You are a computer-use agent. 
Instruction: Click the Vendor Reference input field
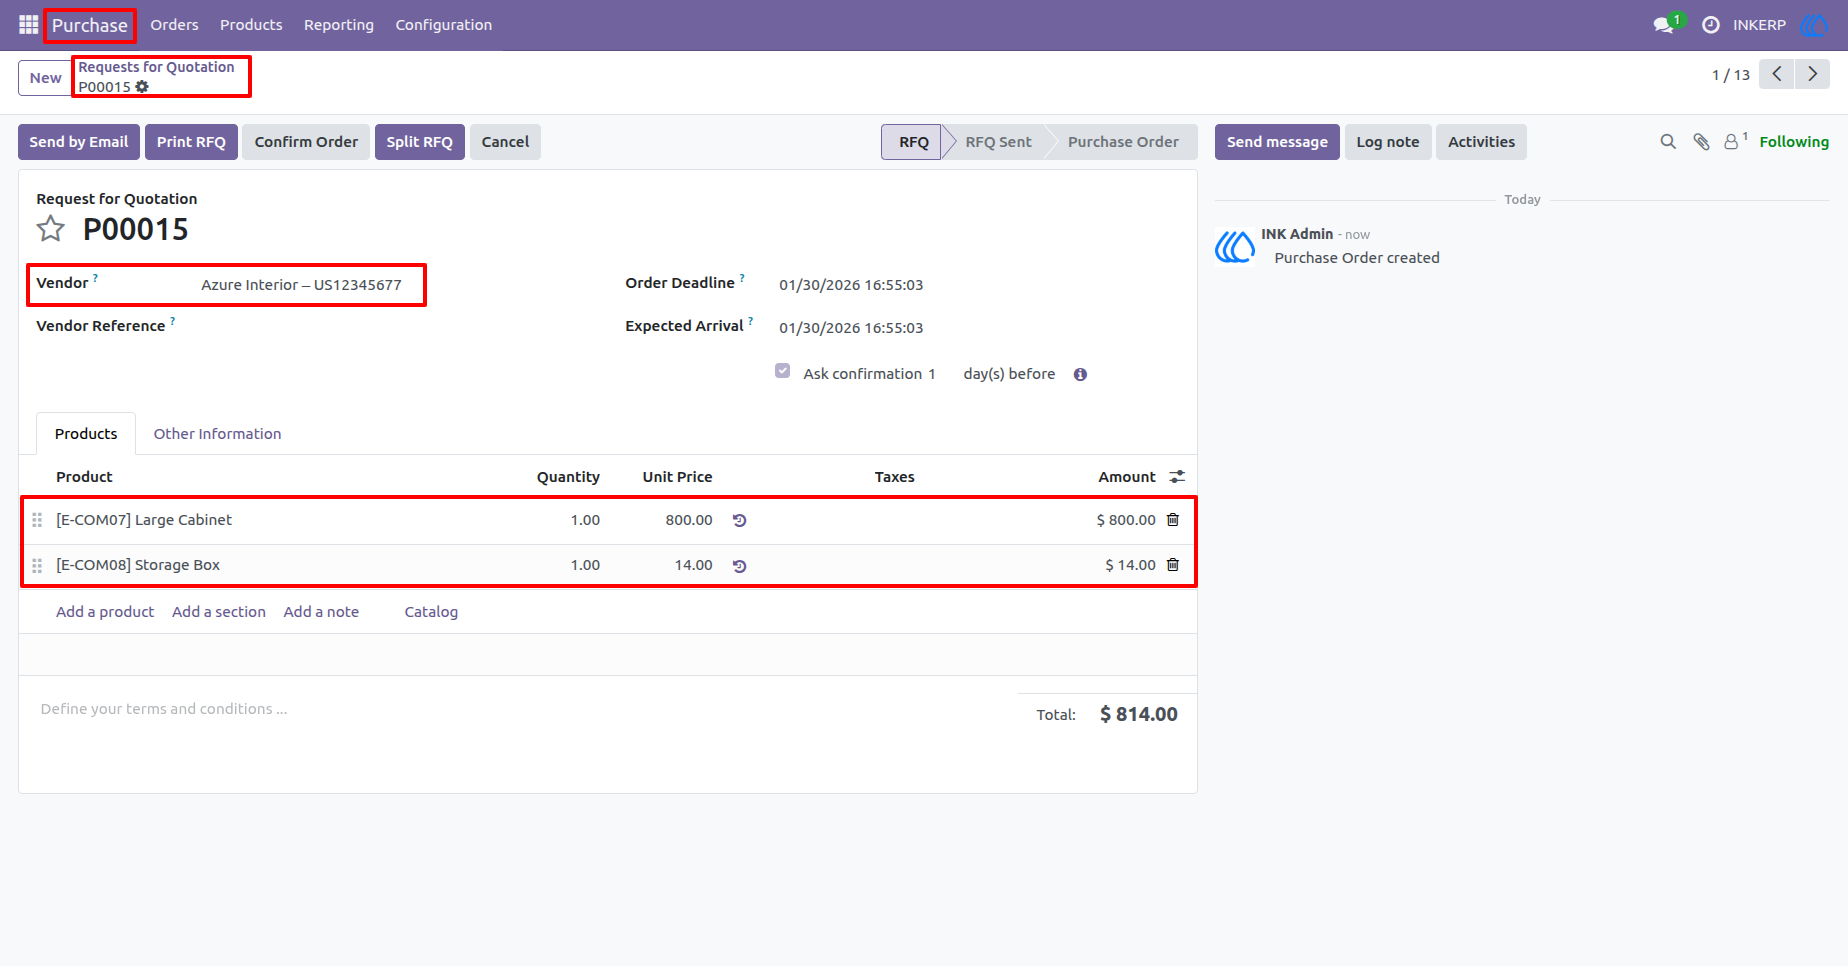pos(396,327)
